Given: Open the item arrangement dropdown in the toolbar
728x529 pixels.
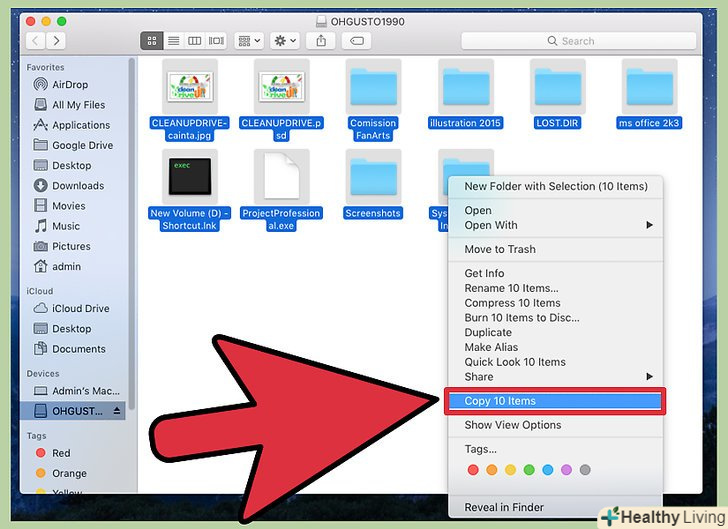Looking at the screenshot, I should [x=249, y=41].
